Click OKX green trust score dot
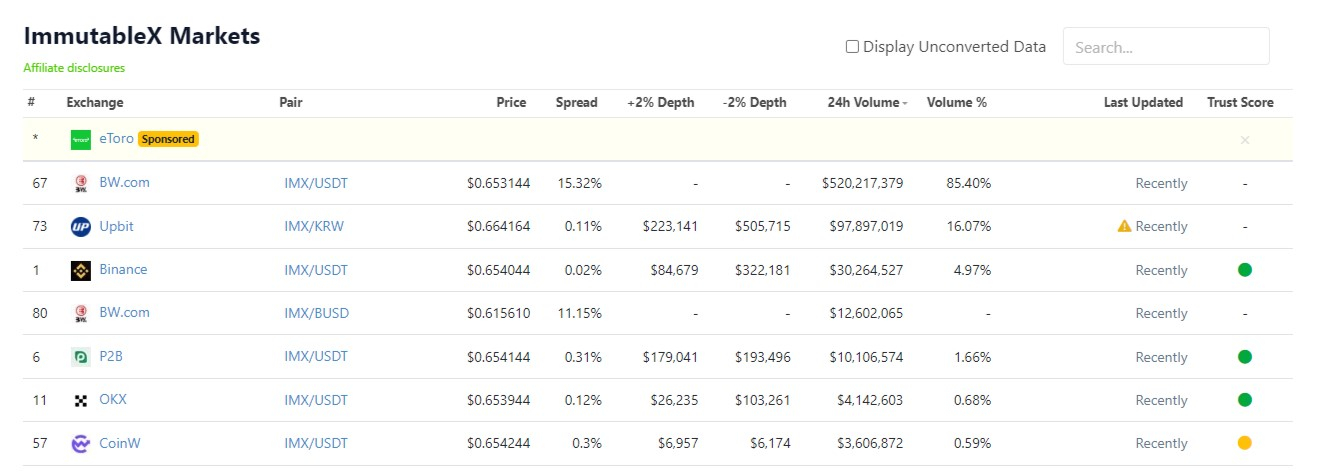Screen dimensions: 1325x475 click(x=1245, y=400)
